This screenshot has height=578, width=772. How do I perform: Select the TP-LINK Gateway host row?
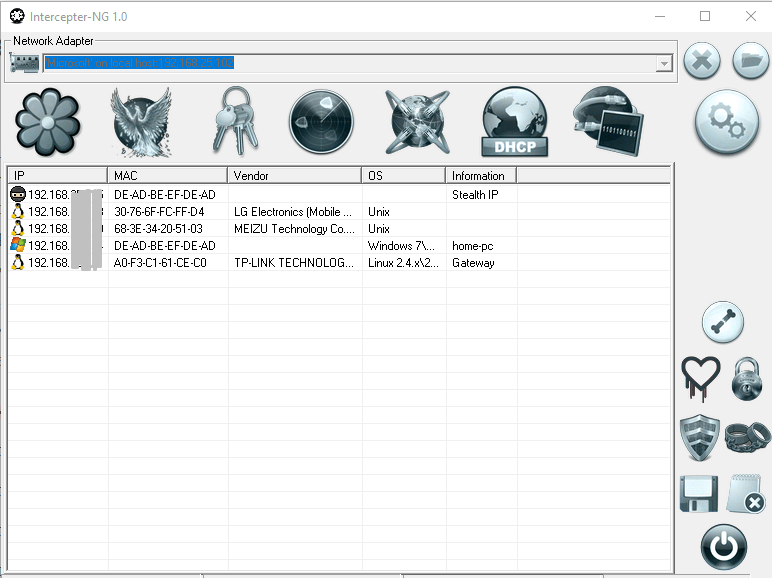pos(339,262)
